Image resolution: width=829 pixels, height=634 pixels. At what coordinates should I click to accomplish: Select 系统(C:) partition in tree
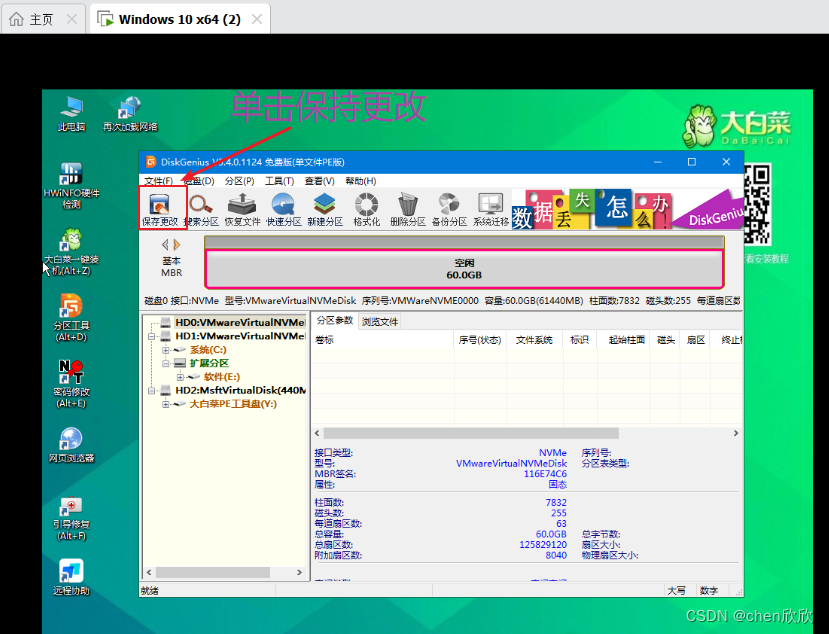click(208, 350)
